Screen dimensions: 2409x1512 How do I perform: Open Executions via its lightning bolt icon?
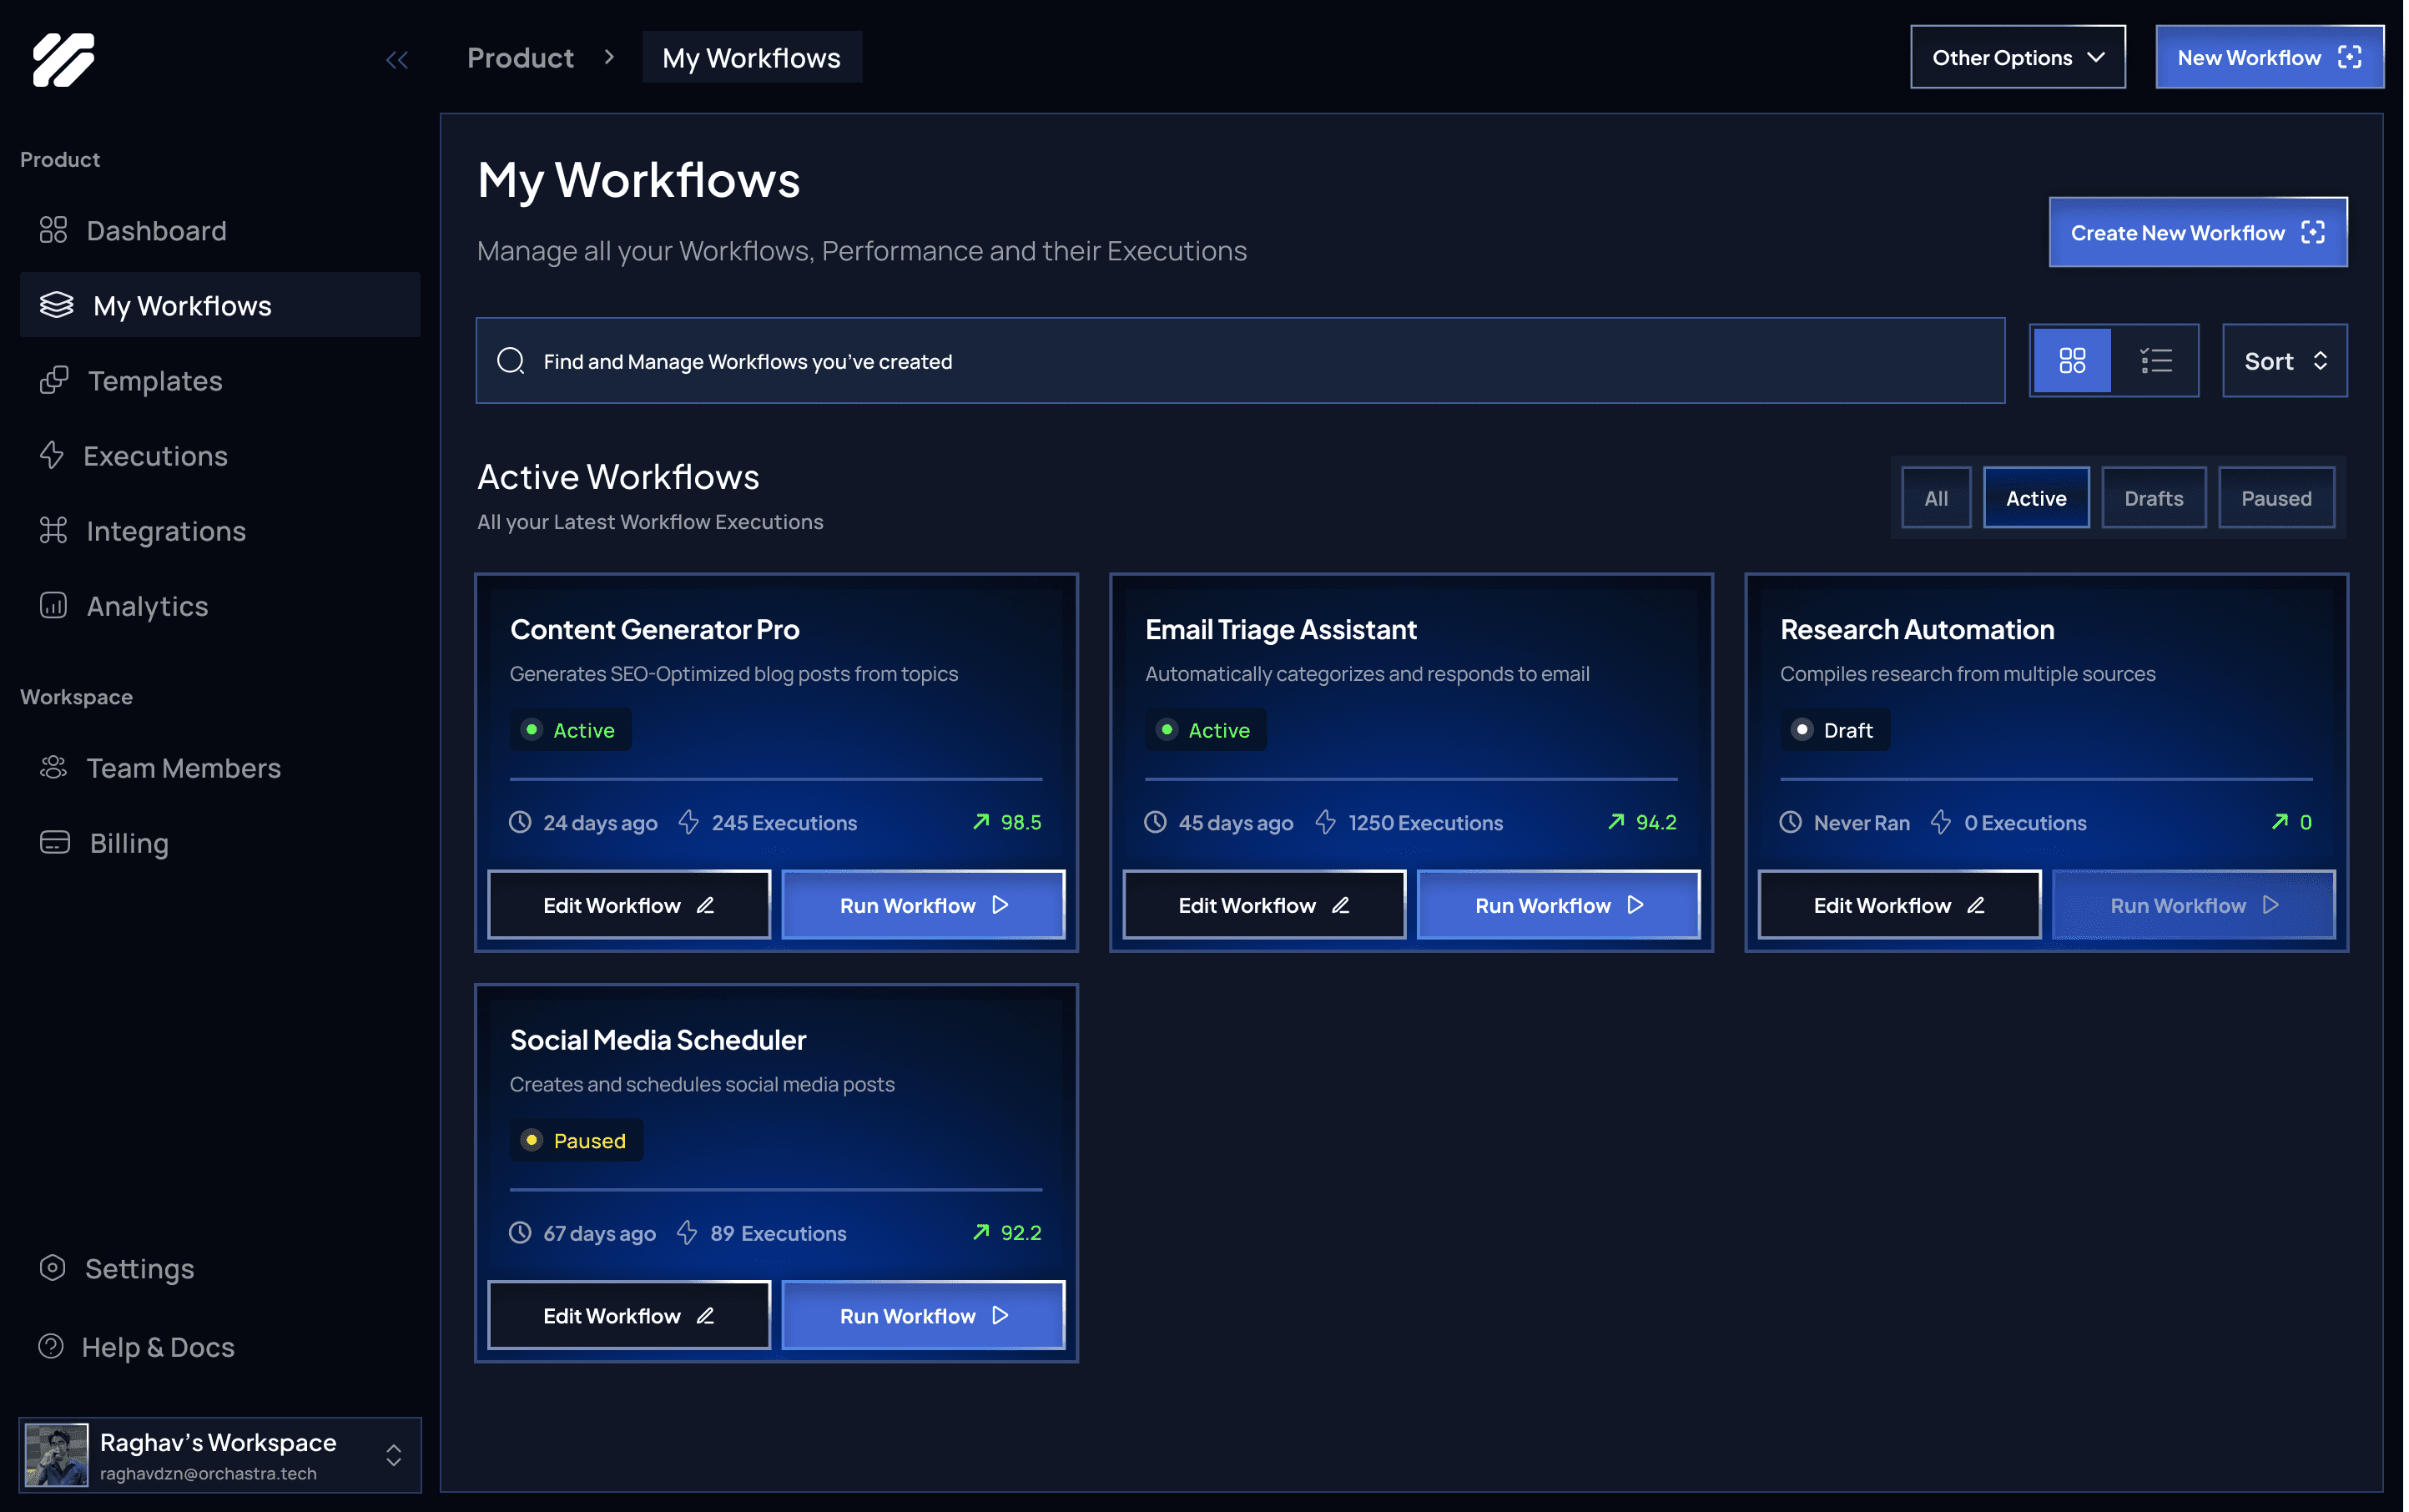[x=52, y=455]
